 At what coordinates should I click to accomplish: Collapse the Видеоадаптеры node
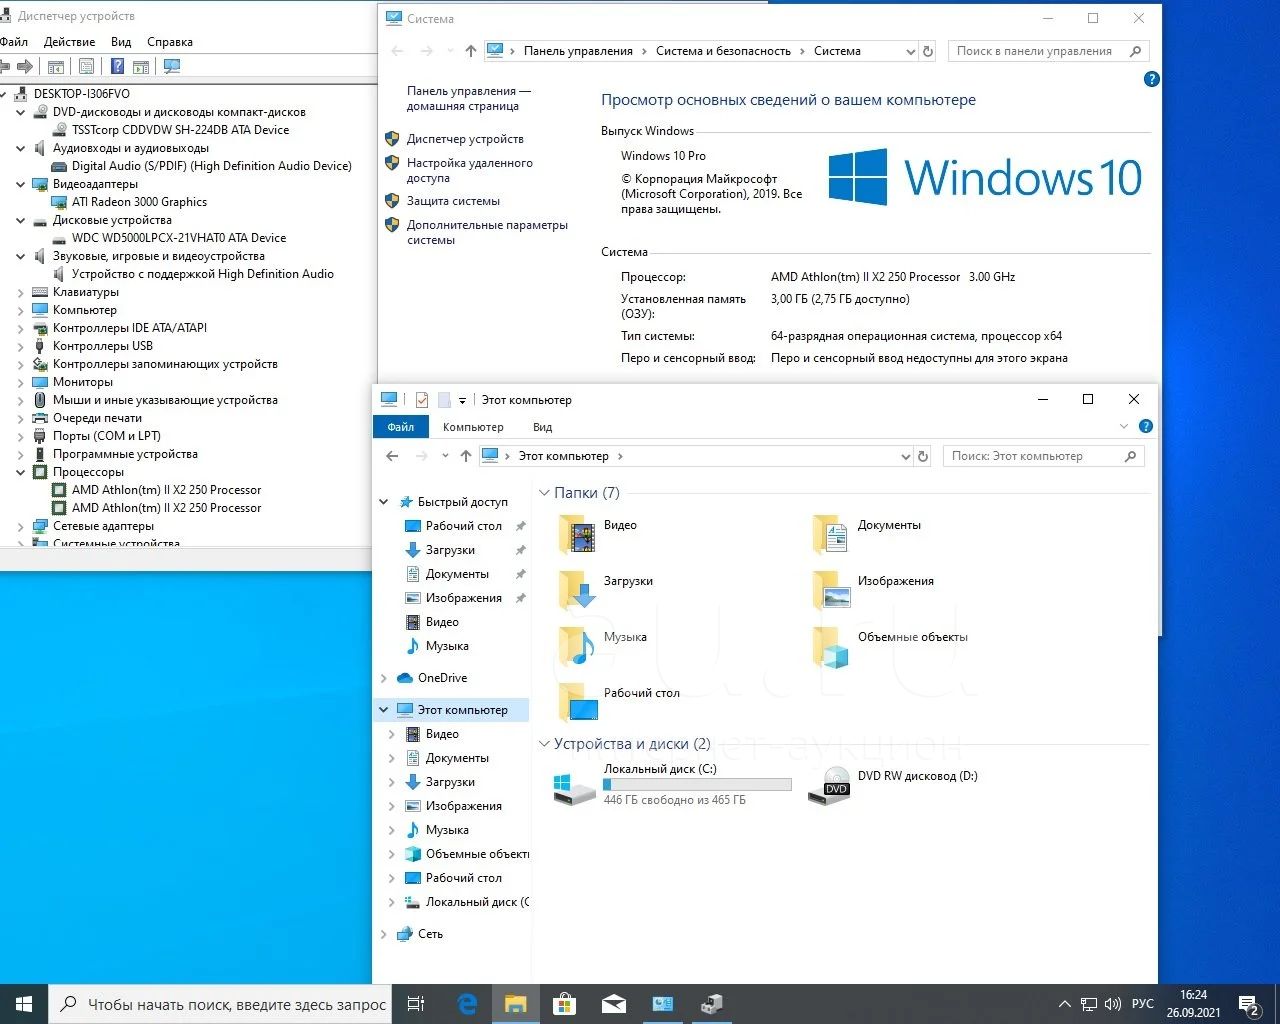coord(21,184)
